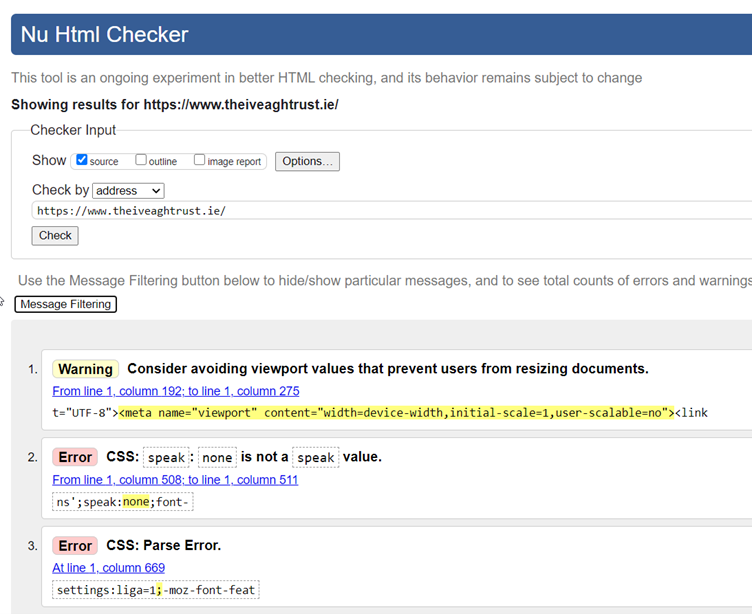Select the Error label for speak value

tap(75, 457)
